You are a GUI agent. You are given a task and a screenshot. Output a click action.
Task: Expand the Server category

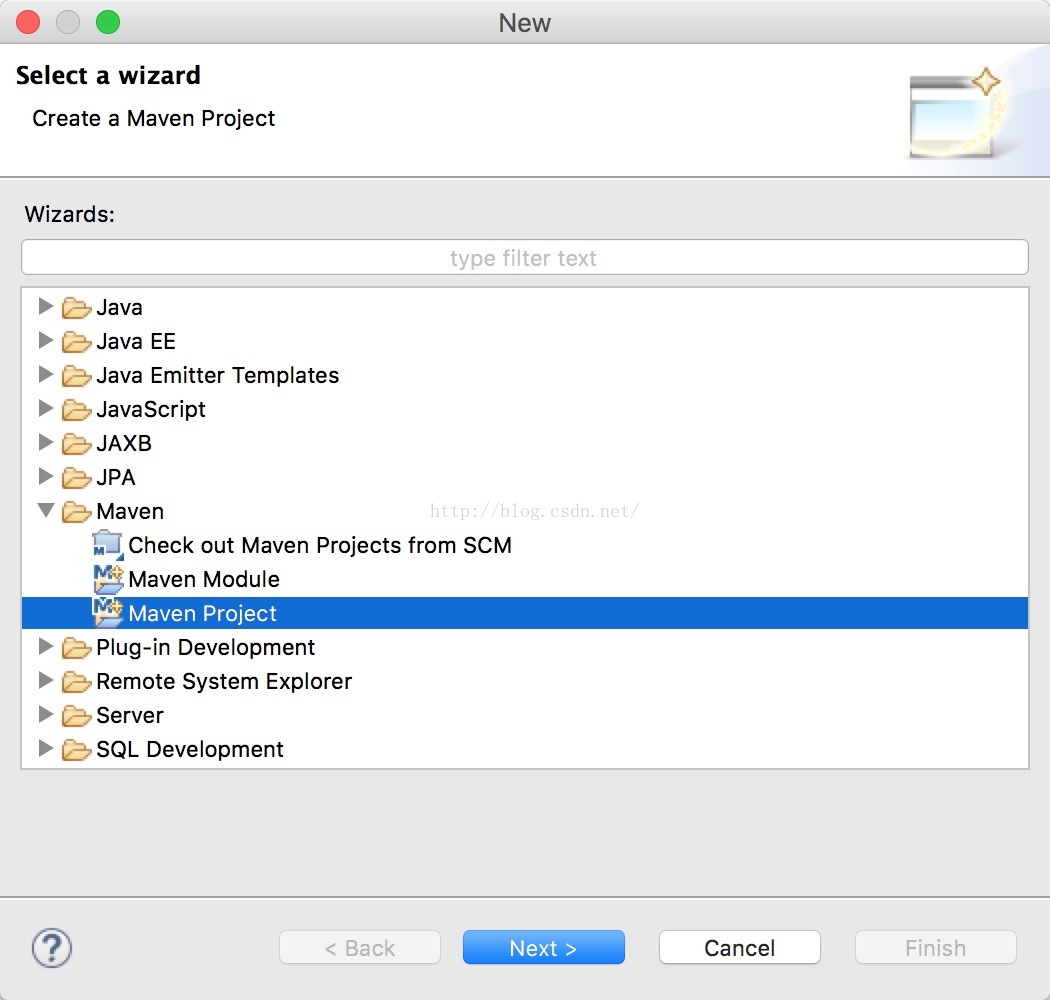coord(46,715)
